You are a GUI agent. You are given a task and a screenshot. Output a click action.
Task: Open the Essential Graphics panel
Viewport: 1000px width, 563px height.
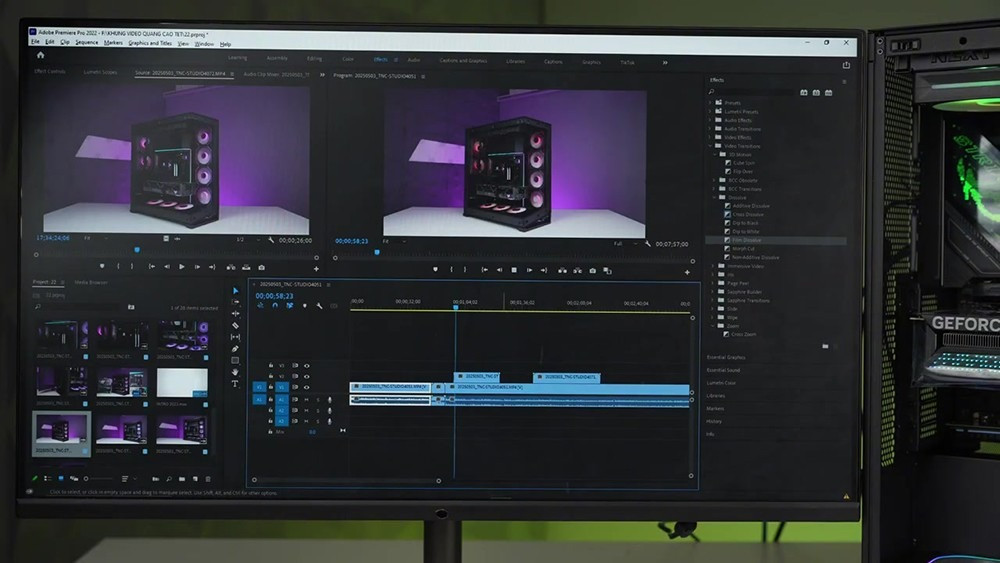[726, 357]
